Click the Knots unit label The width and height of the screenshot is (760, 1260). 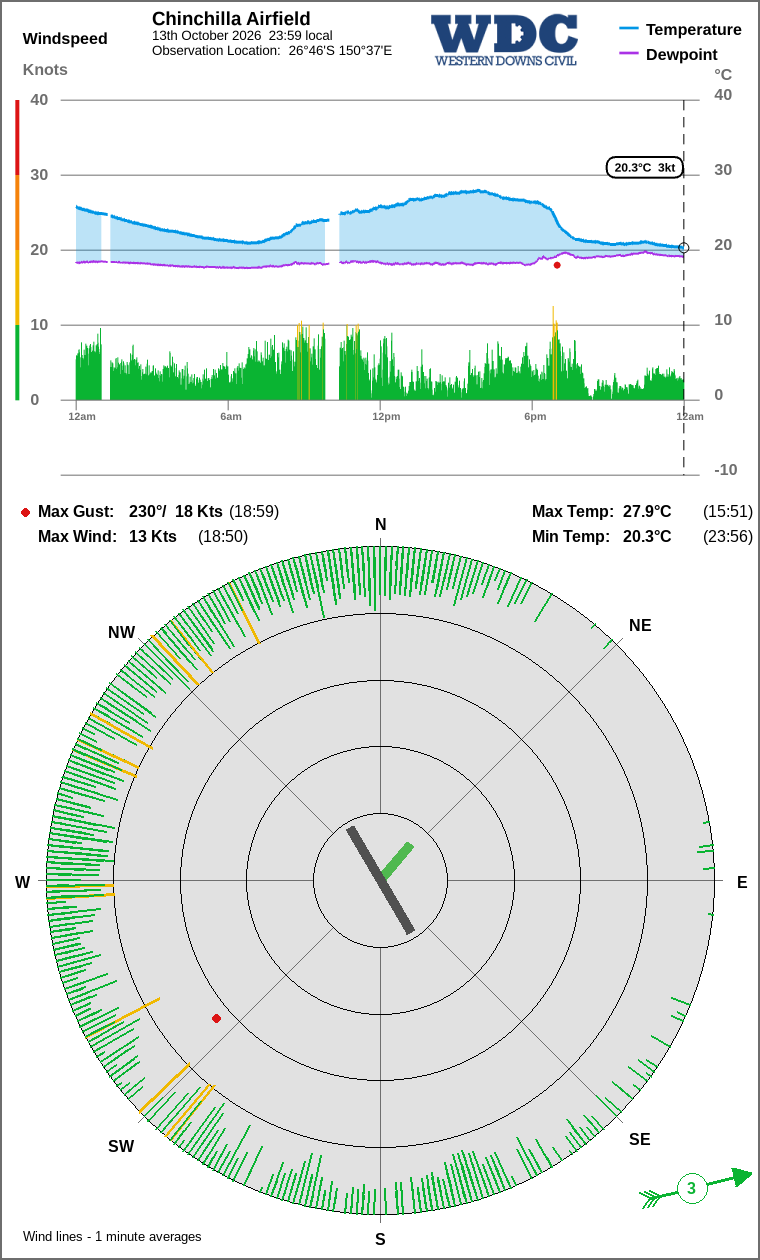point(45,69)
